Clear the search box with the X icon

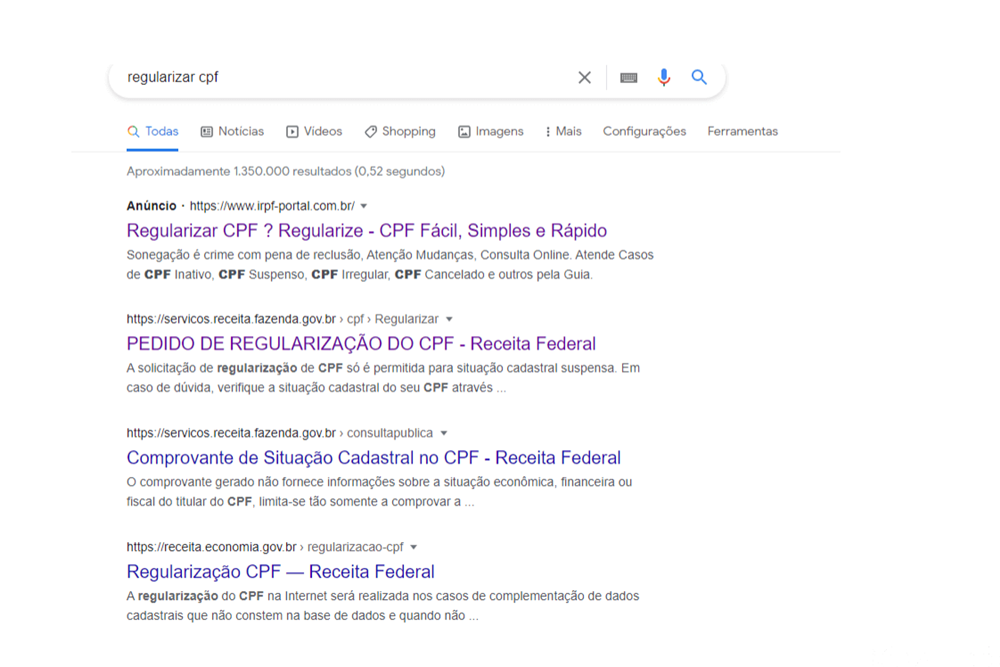click(x=584, y=78)
